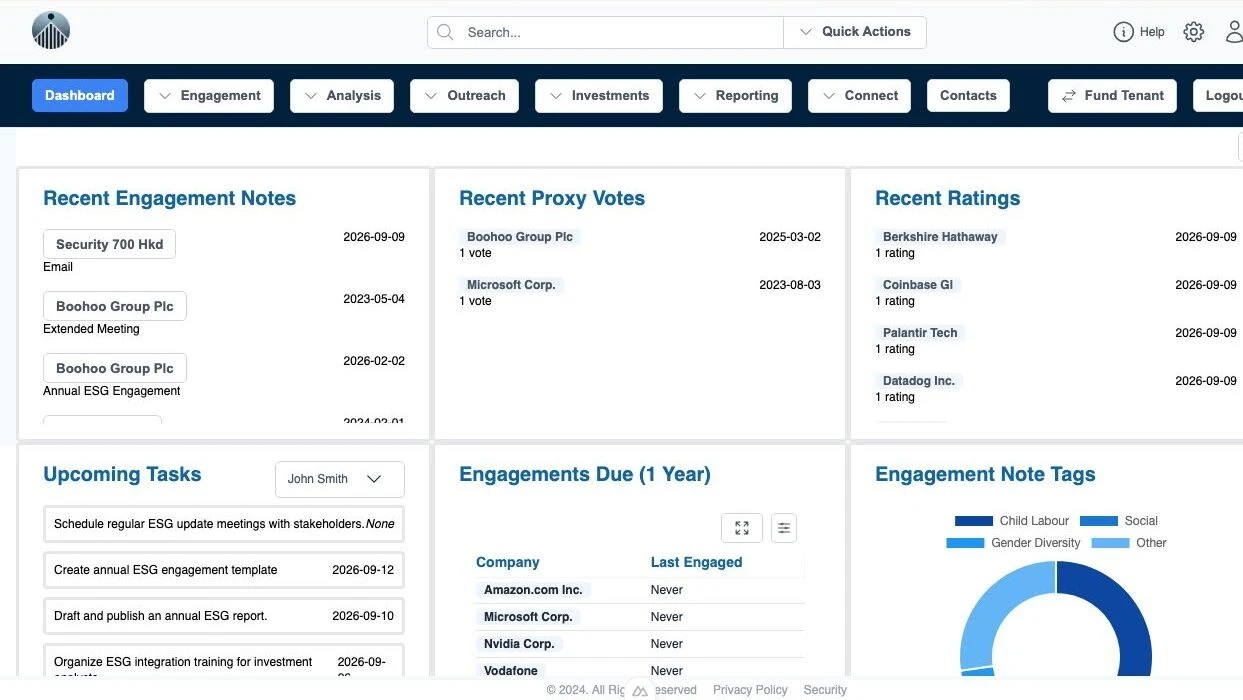This screenshot has height=700, width=1243.
Task: Open the John Smith assignee dropdown
Action: point(340,479)
